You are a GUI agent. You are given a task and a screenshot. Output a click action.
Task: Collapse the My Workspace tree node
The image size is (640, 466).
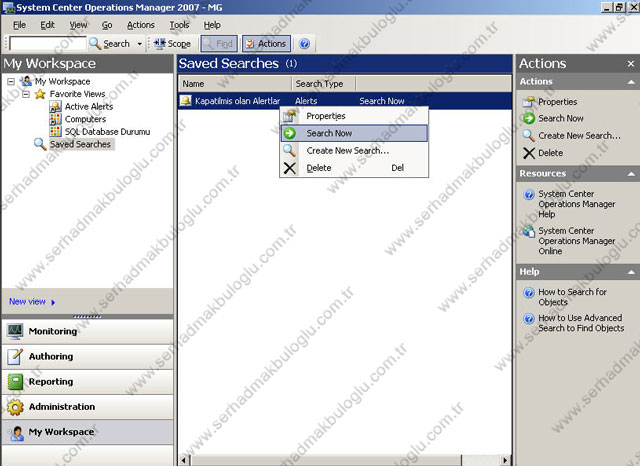coord(11,82)
